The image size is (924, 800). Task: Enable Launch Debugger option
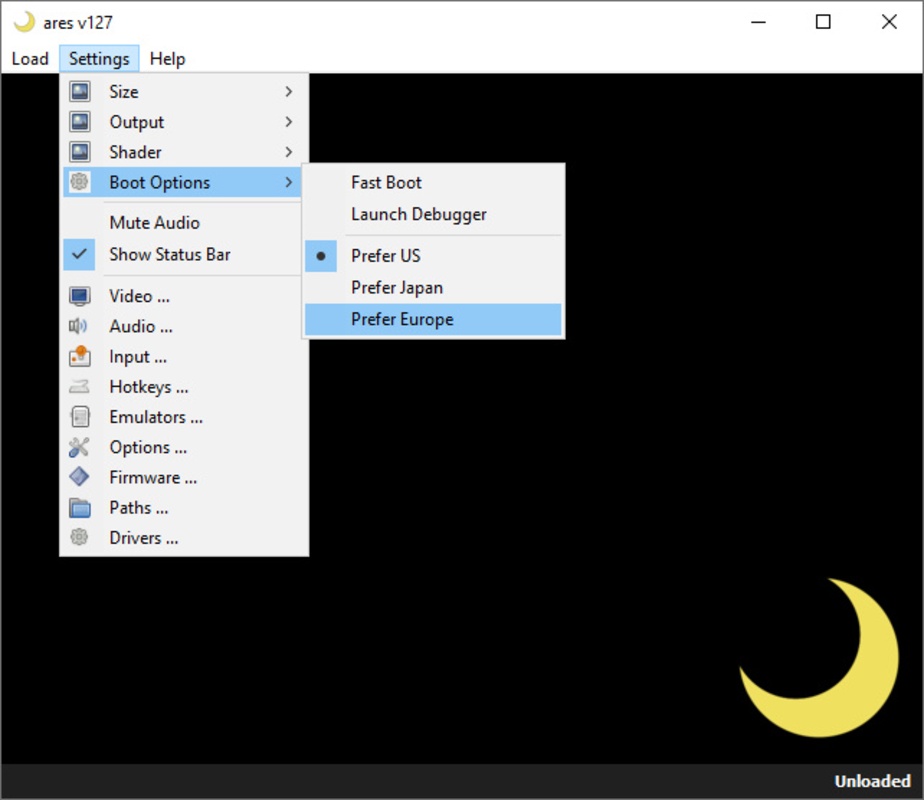[x=433, y=214]
